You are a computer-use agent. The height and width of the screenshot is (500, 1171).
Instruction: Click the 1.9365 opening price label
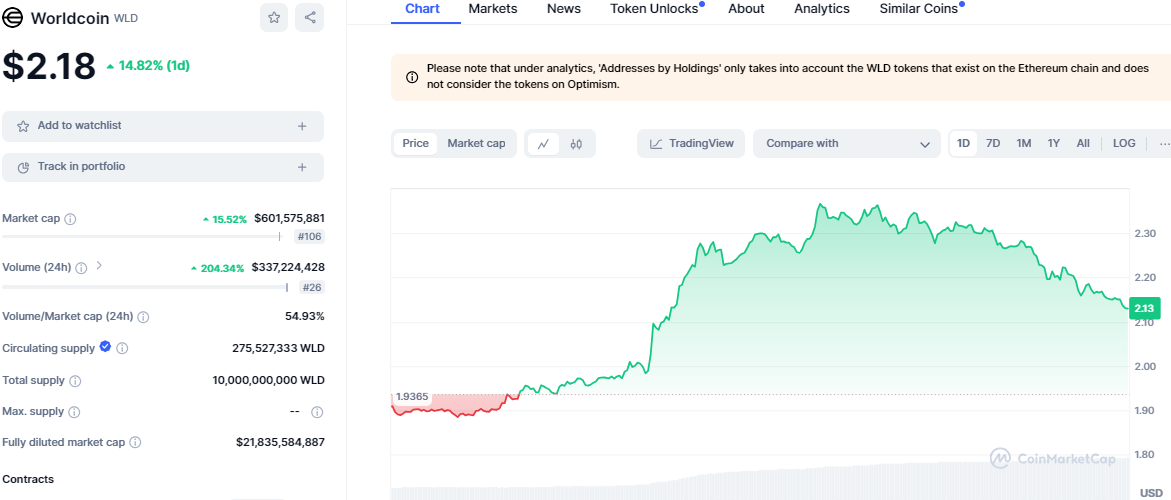411,397
